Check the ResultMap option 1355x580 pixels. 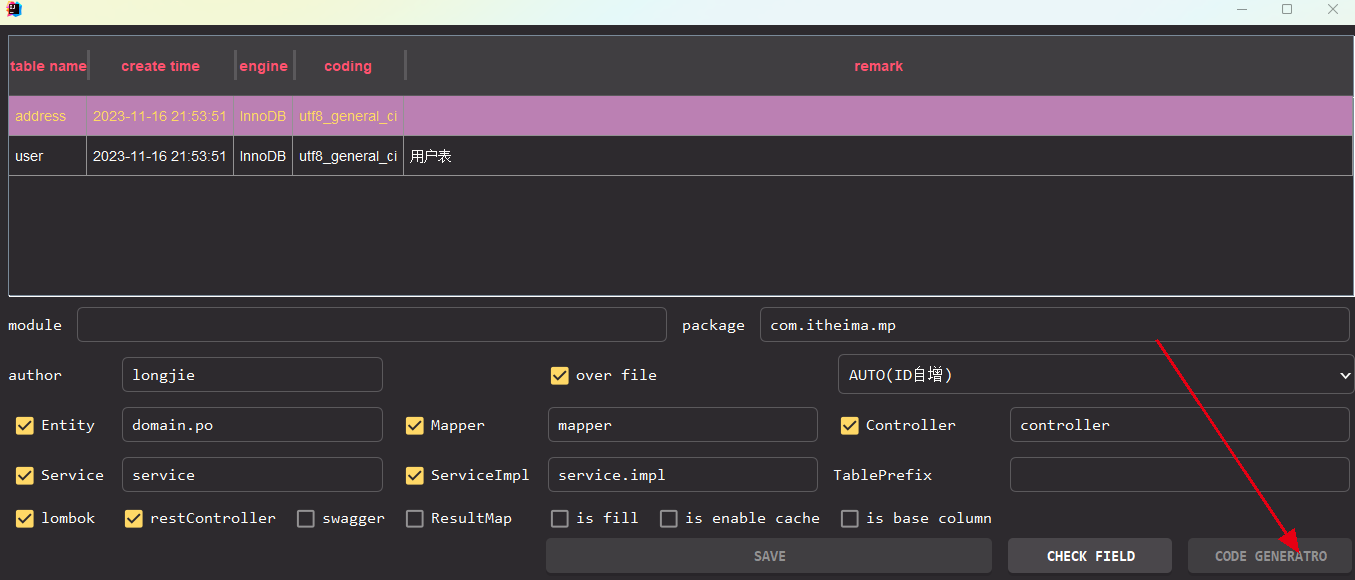415,519
